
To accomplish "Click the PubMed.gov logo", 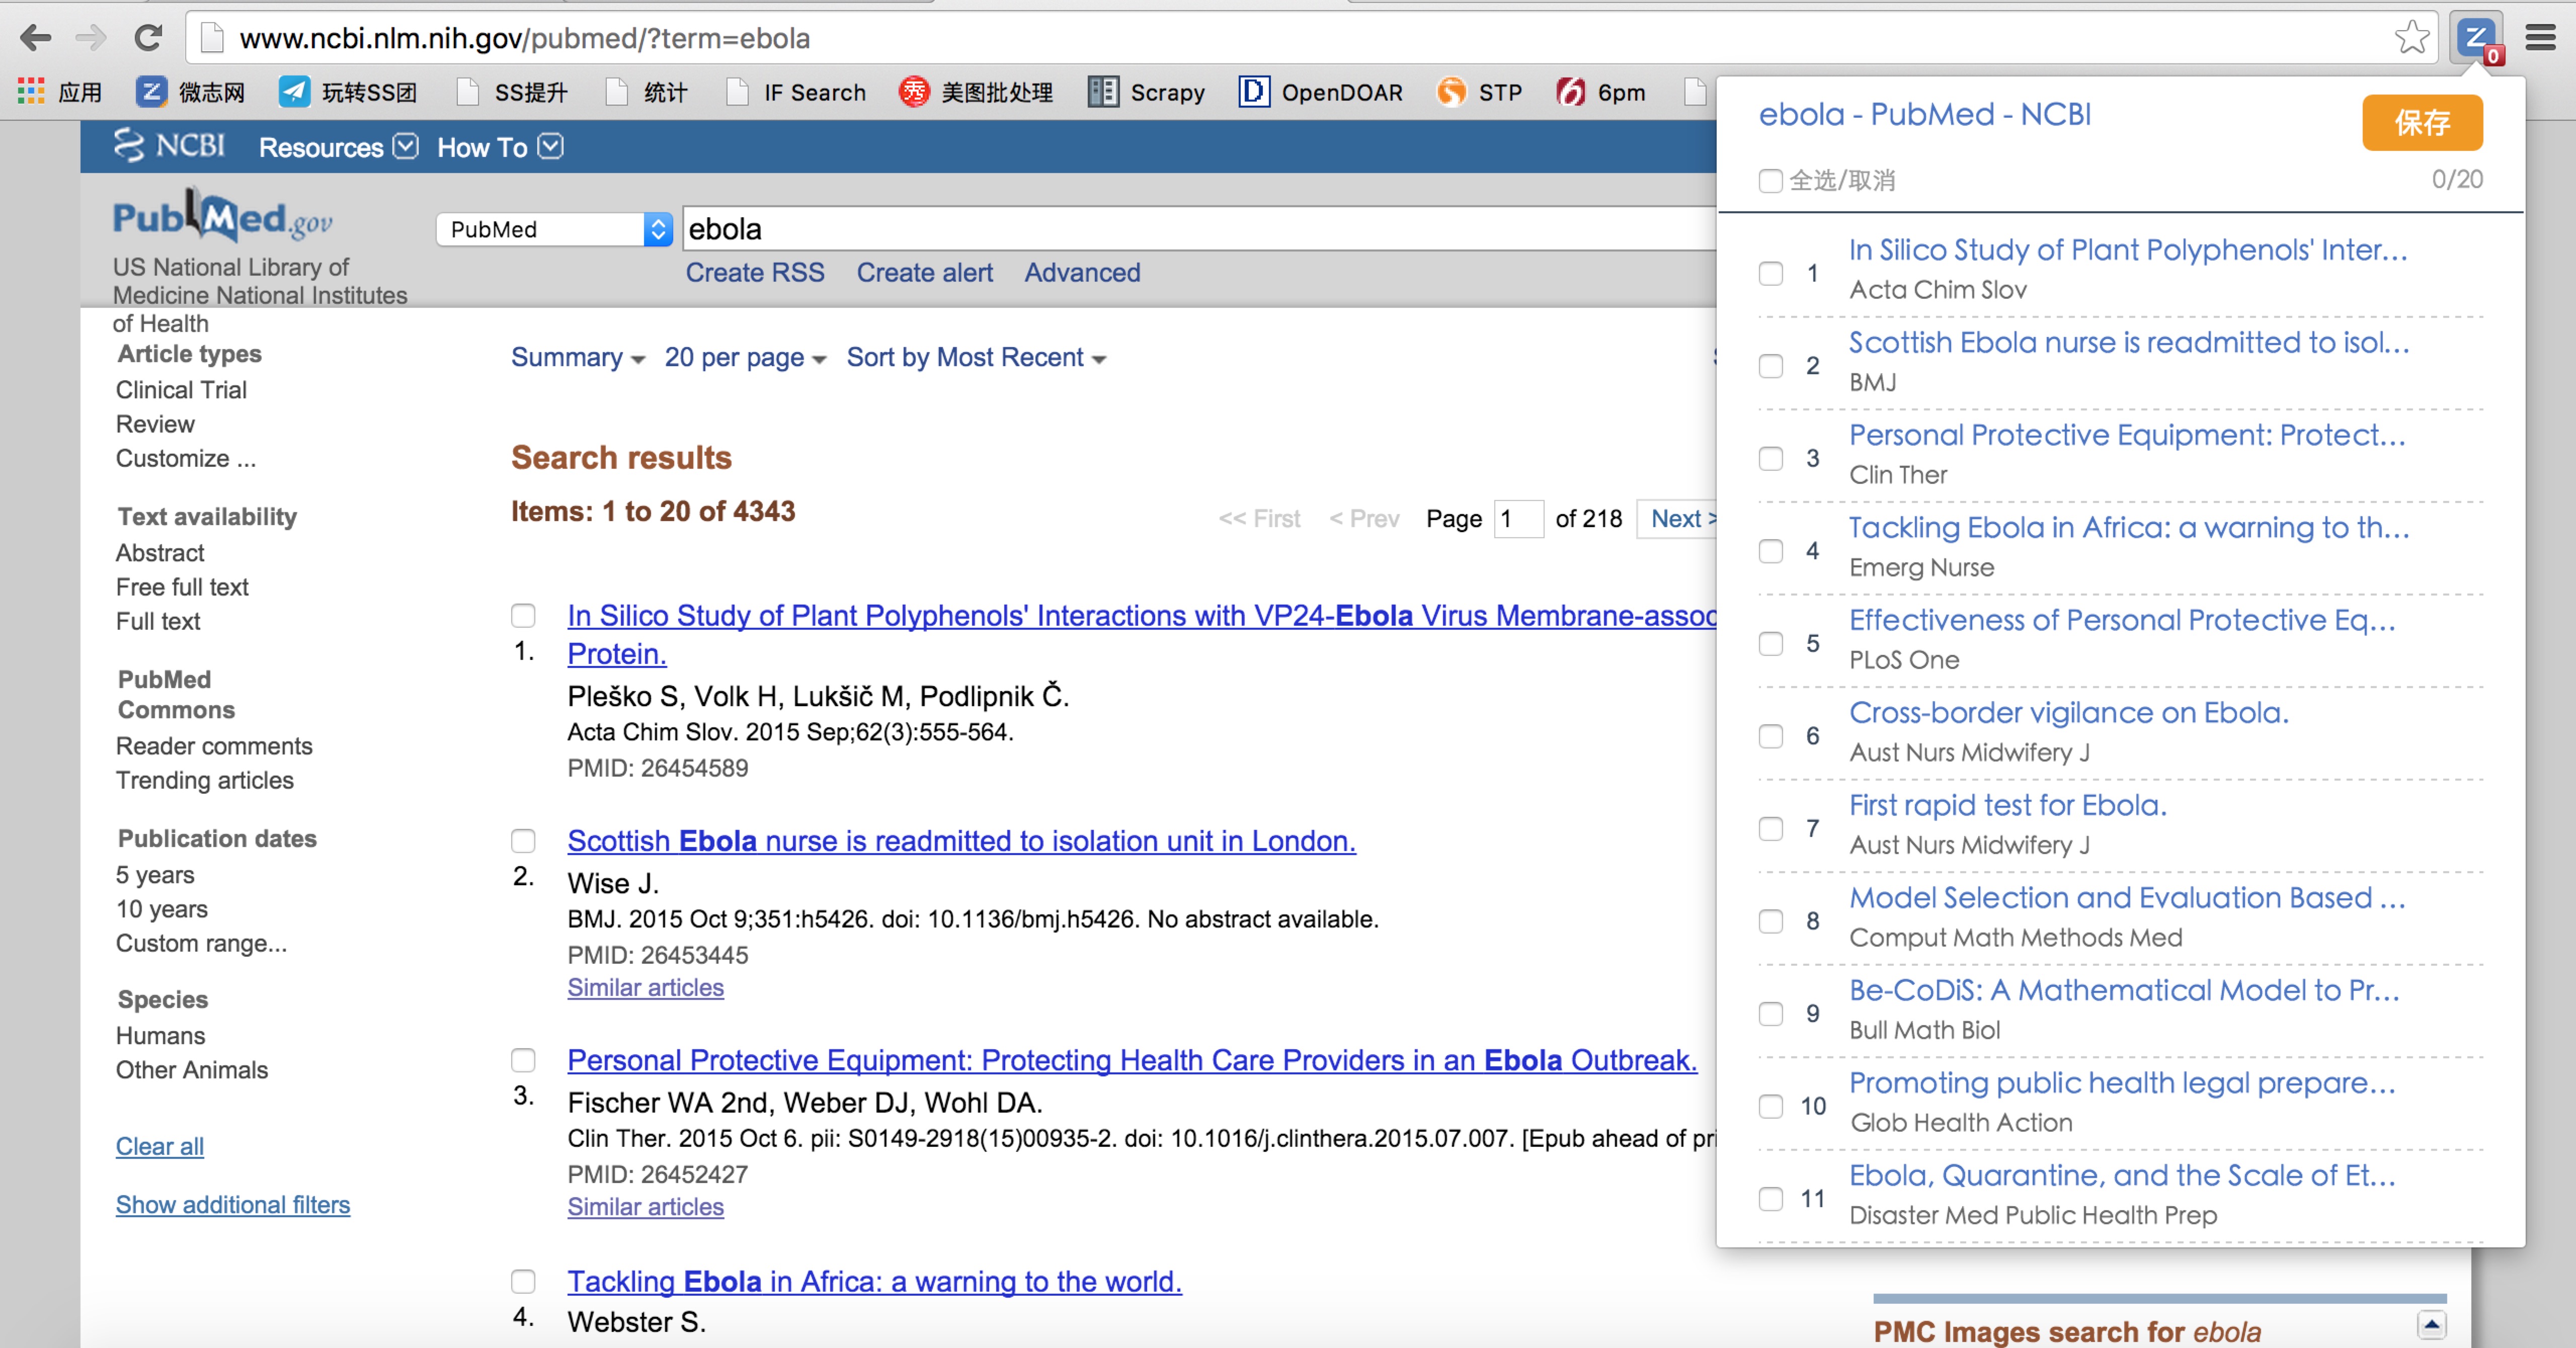I will pyautogui.click(x=222, y=216).
